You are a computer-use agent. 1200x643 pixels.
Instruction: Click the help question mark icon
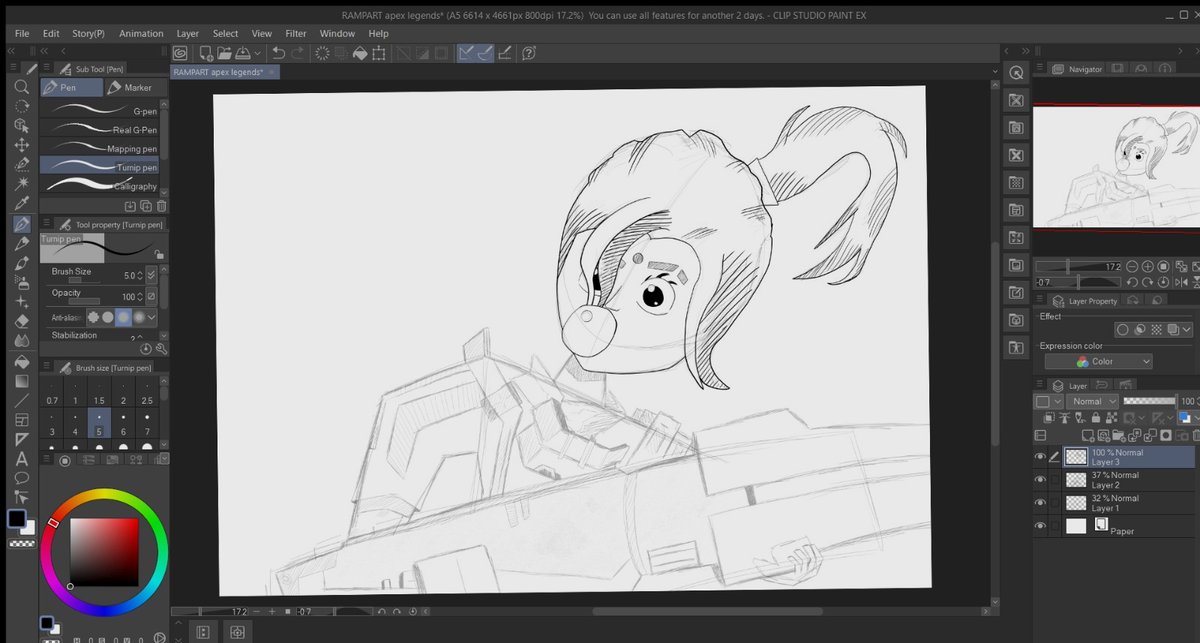[529, 53]
